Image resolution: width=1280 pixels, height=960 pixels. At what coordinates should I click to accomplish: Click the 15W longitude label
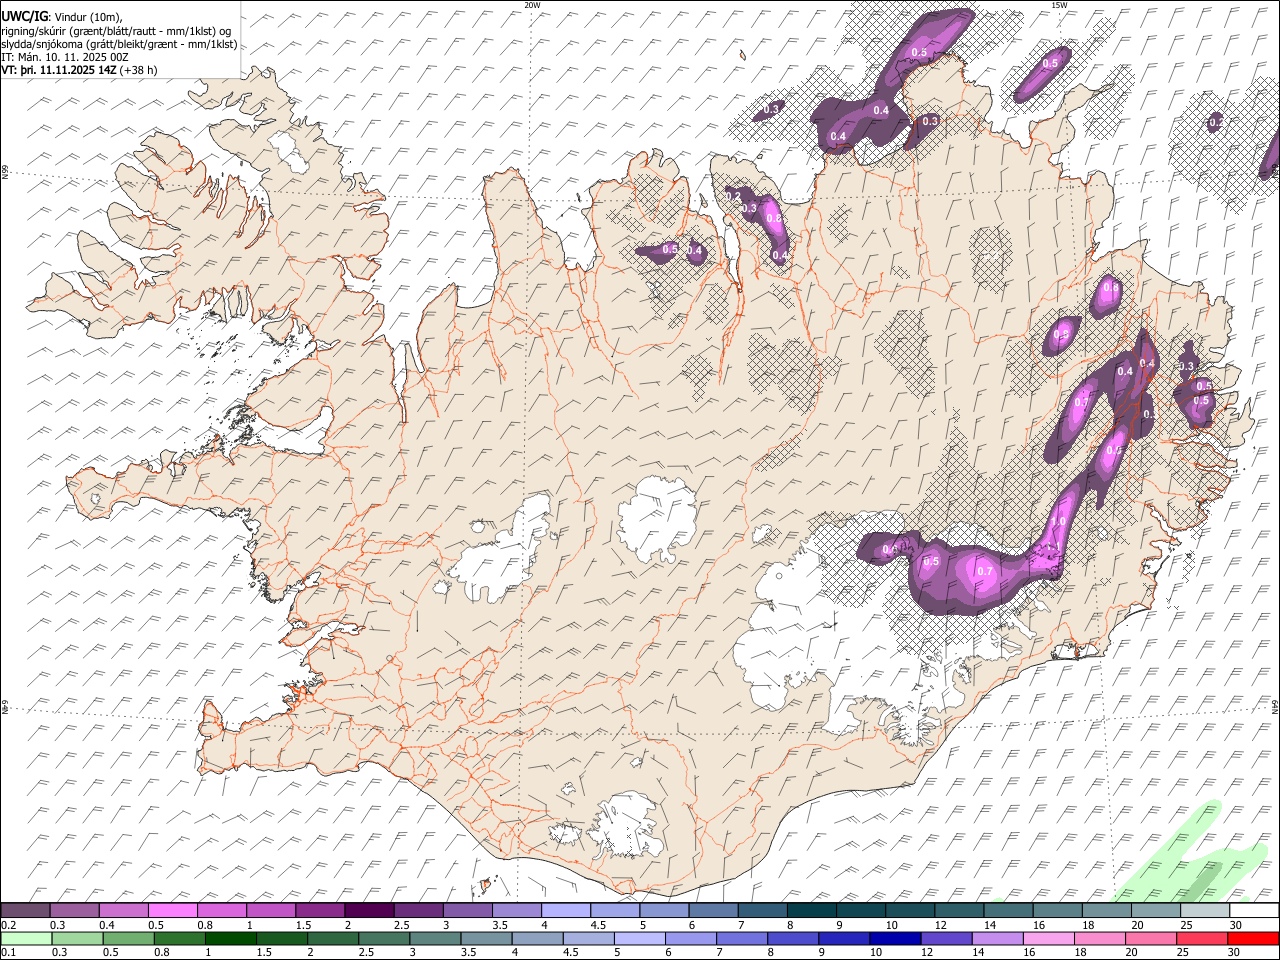[x=1059, y=5]
